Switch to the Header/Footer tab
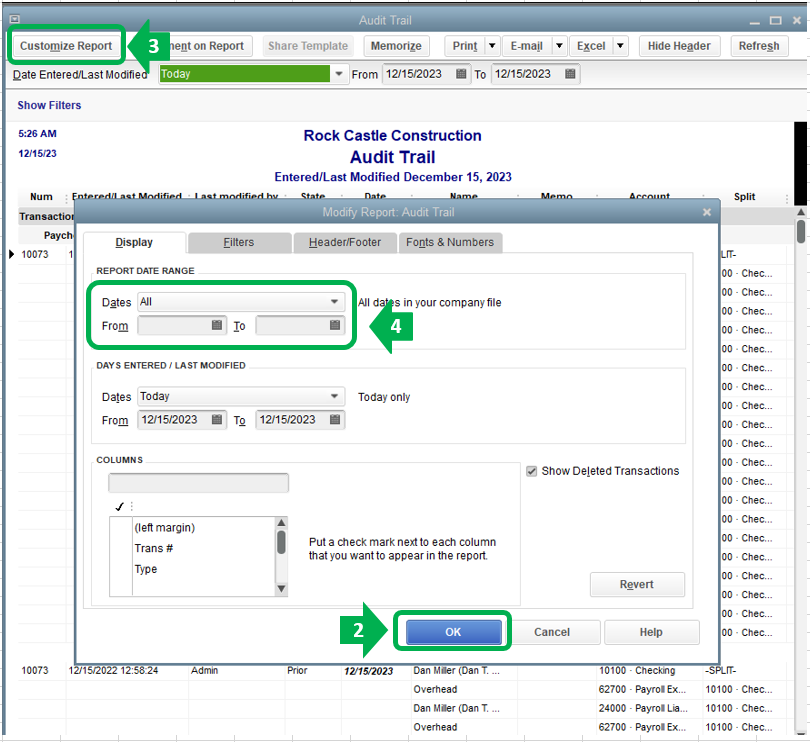This screenshot has height=742, width=810. (345, 242)
